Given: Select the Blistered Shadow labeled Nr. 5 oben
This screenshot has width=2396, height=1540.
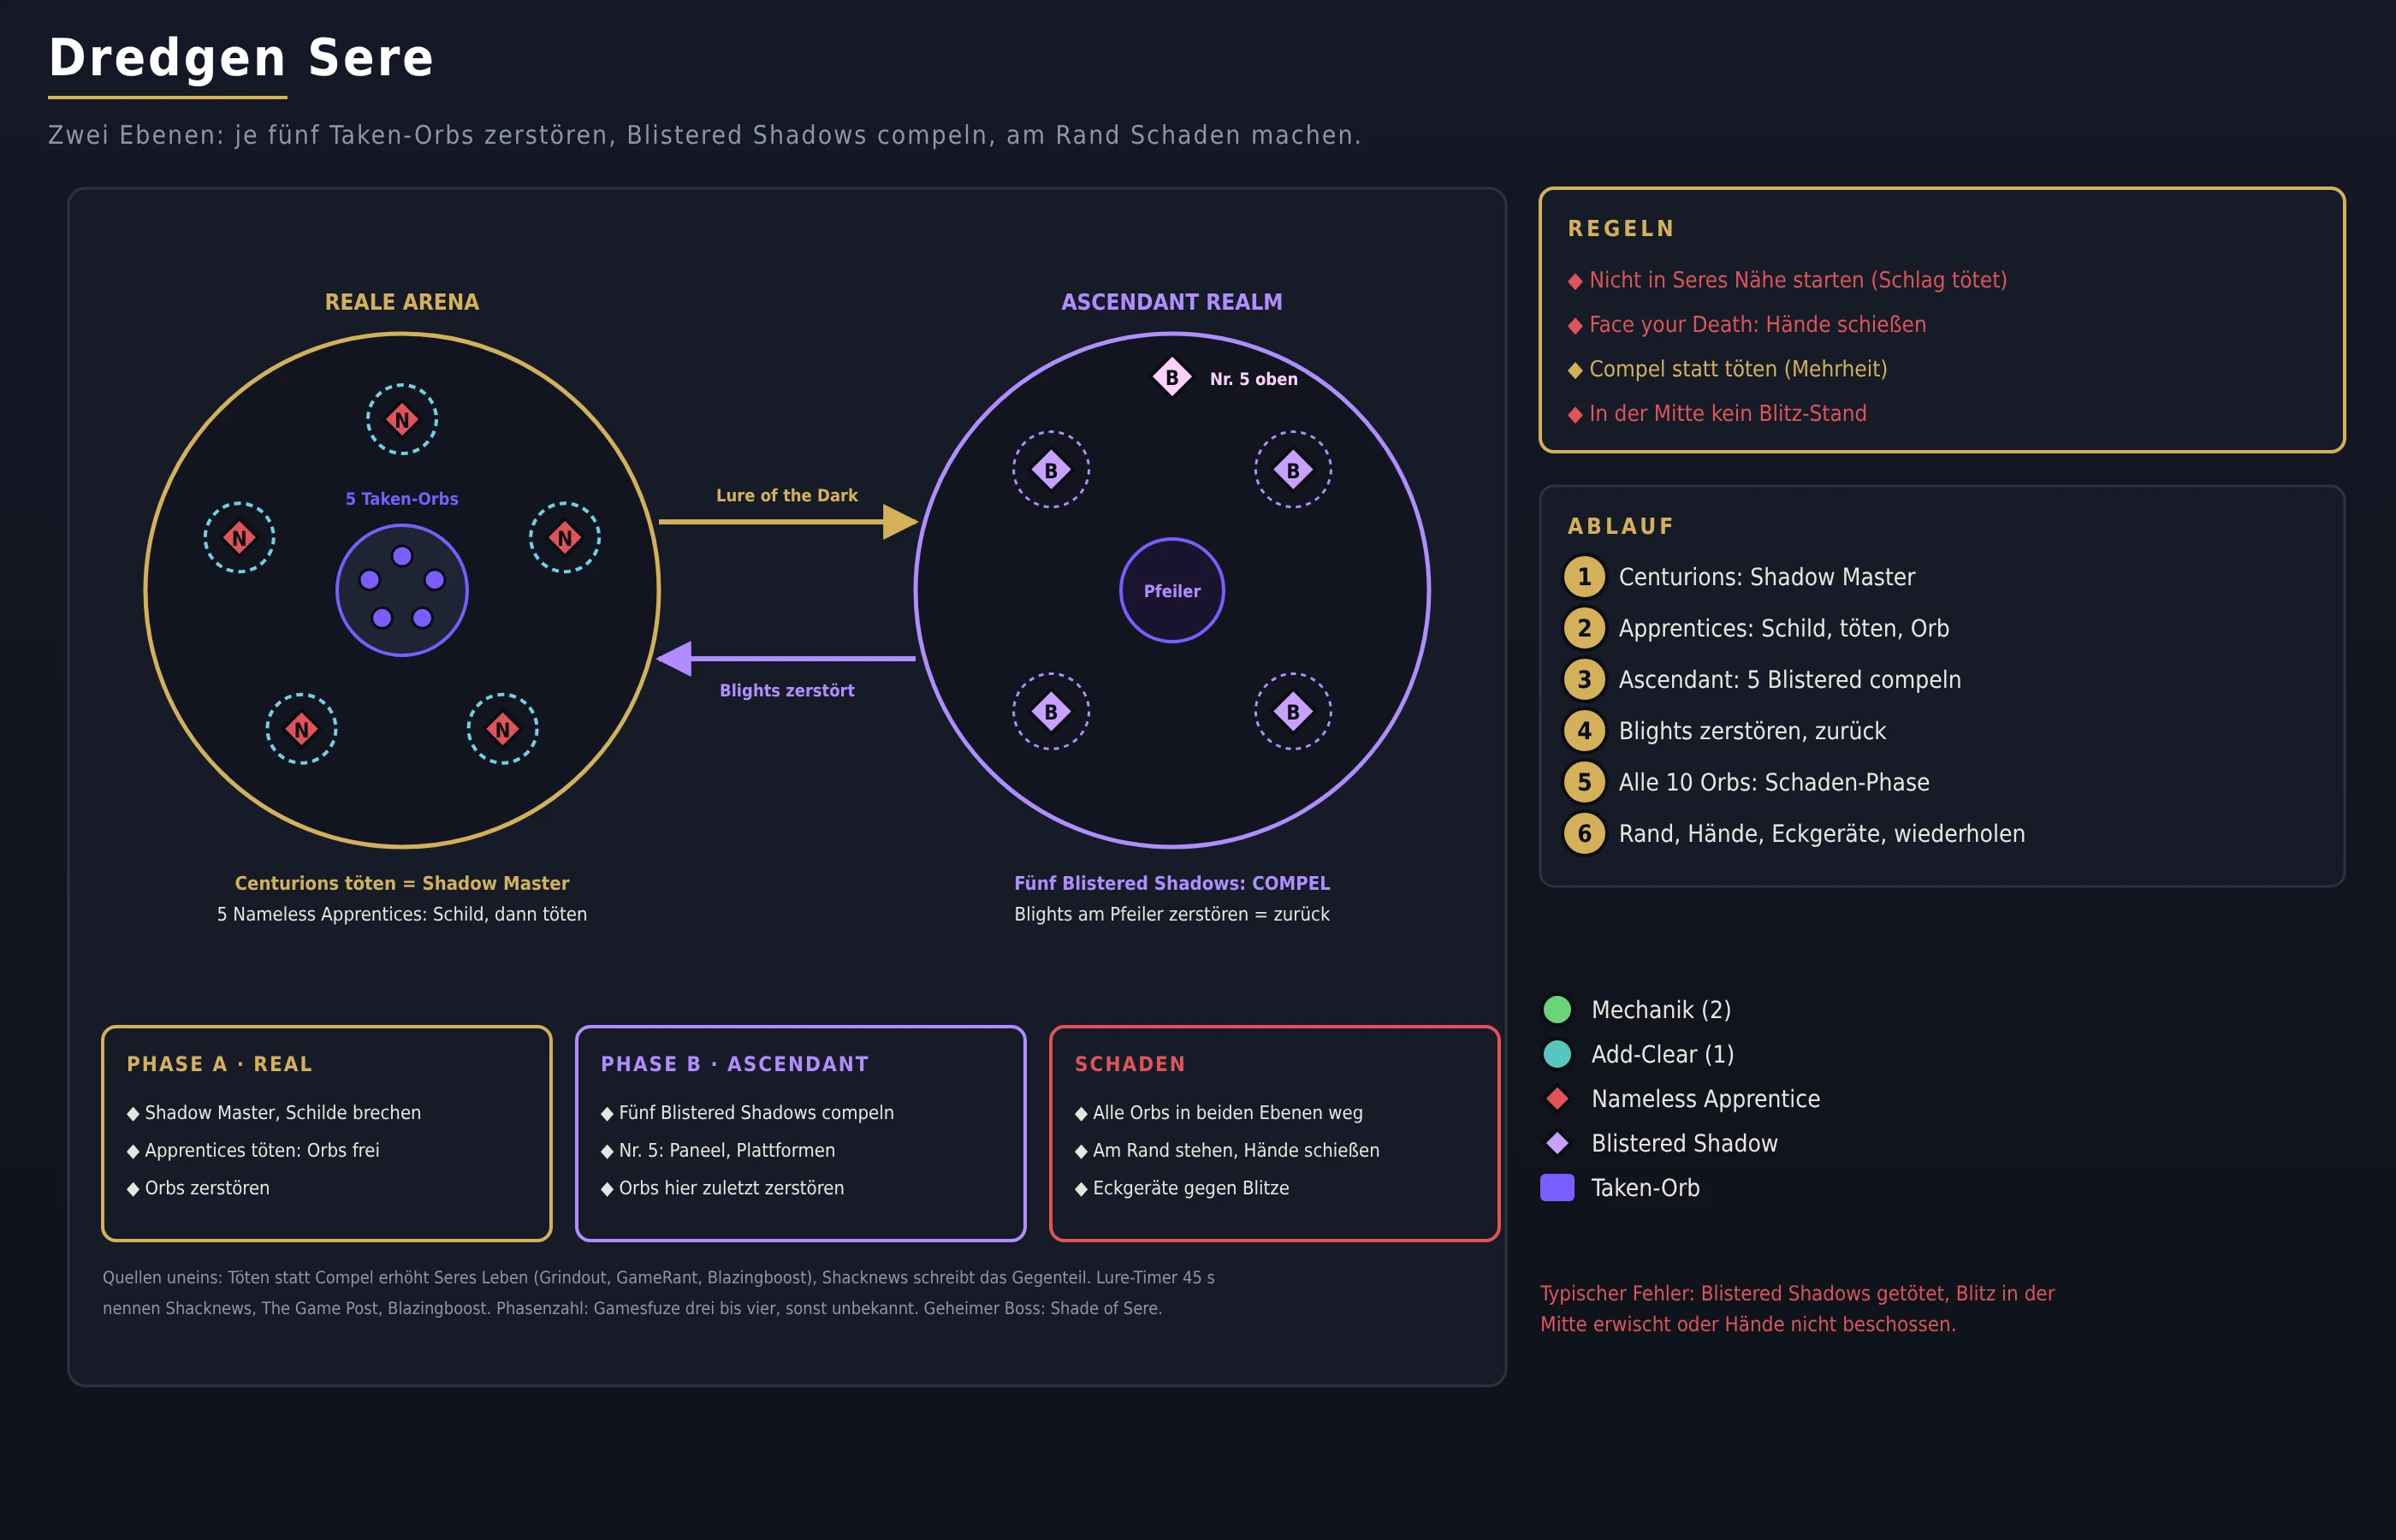Looking at the screenshot, I should point(1172,377).
